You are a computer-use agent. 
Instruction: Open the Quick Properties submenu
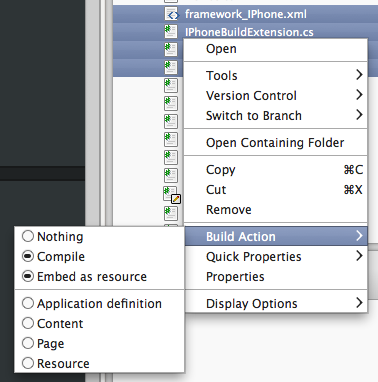(276, 257)
